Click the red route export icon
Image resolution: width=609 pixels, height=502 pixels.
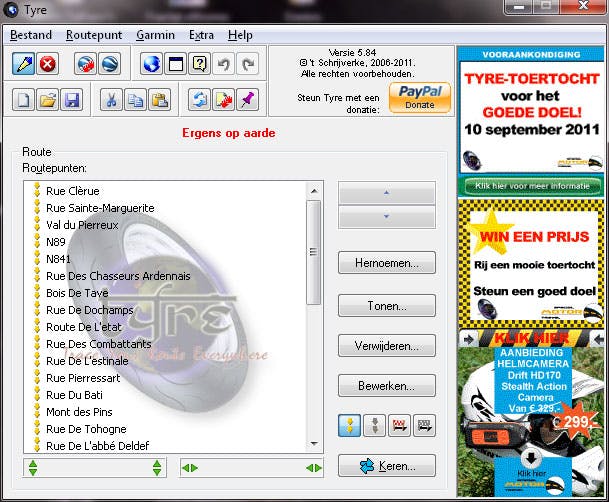click(399, 426)
